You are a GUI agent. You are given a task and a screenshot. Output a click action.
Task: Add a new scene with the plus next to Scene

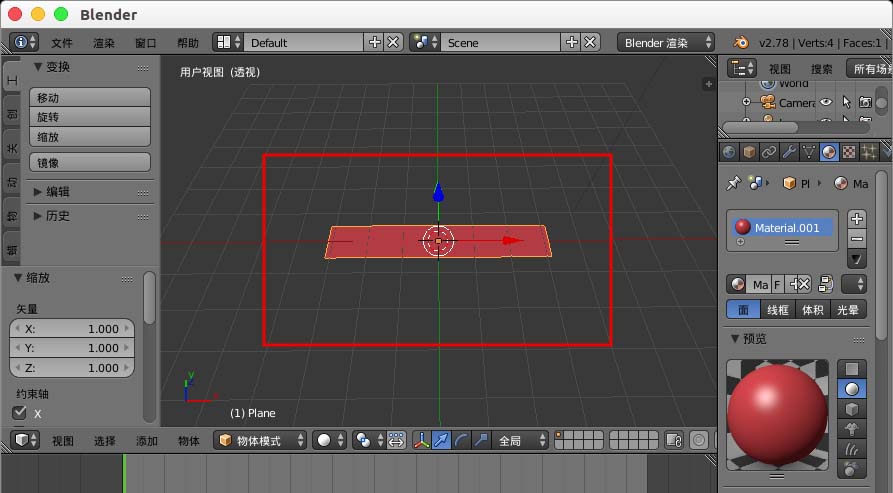coord(572,42)
